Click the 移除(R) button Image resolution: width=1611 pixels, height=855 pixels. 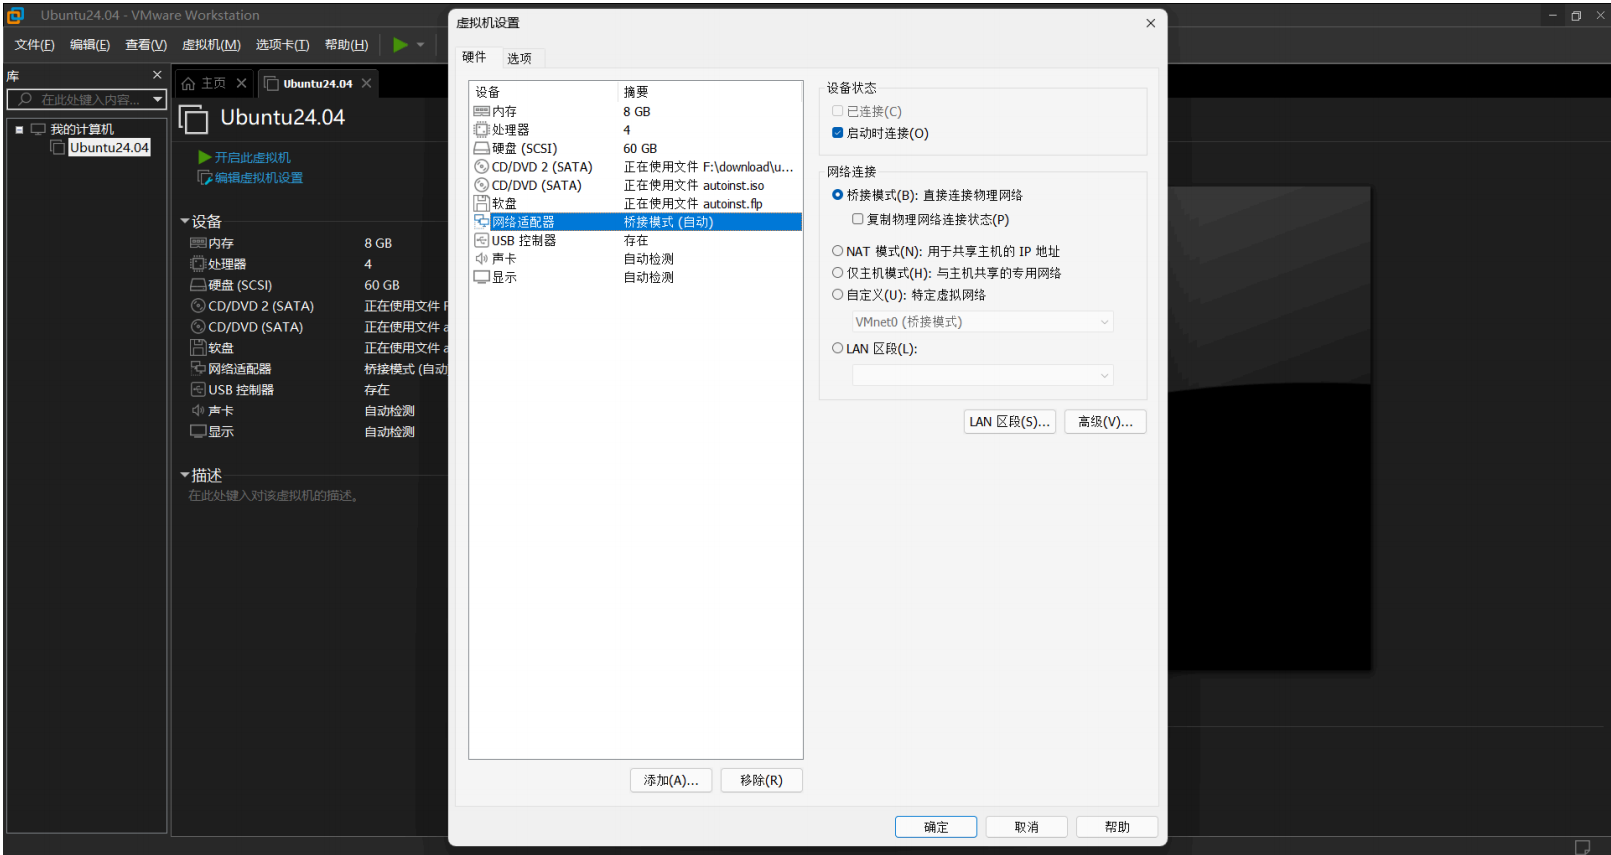click(761, 780)
